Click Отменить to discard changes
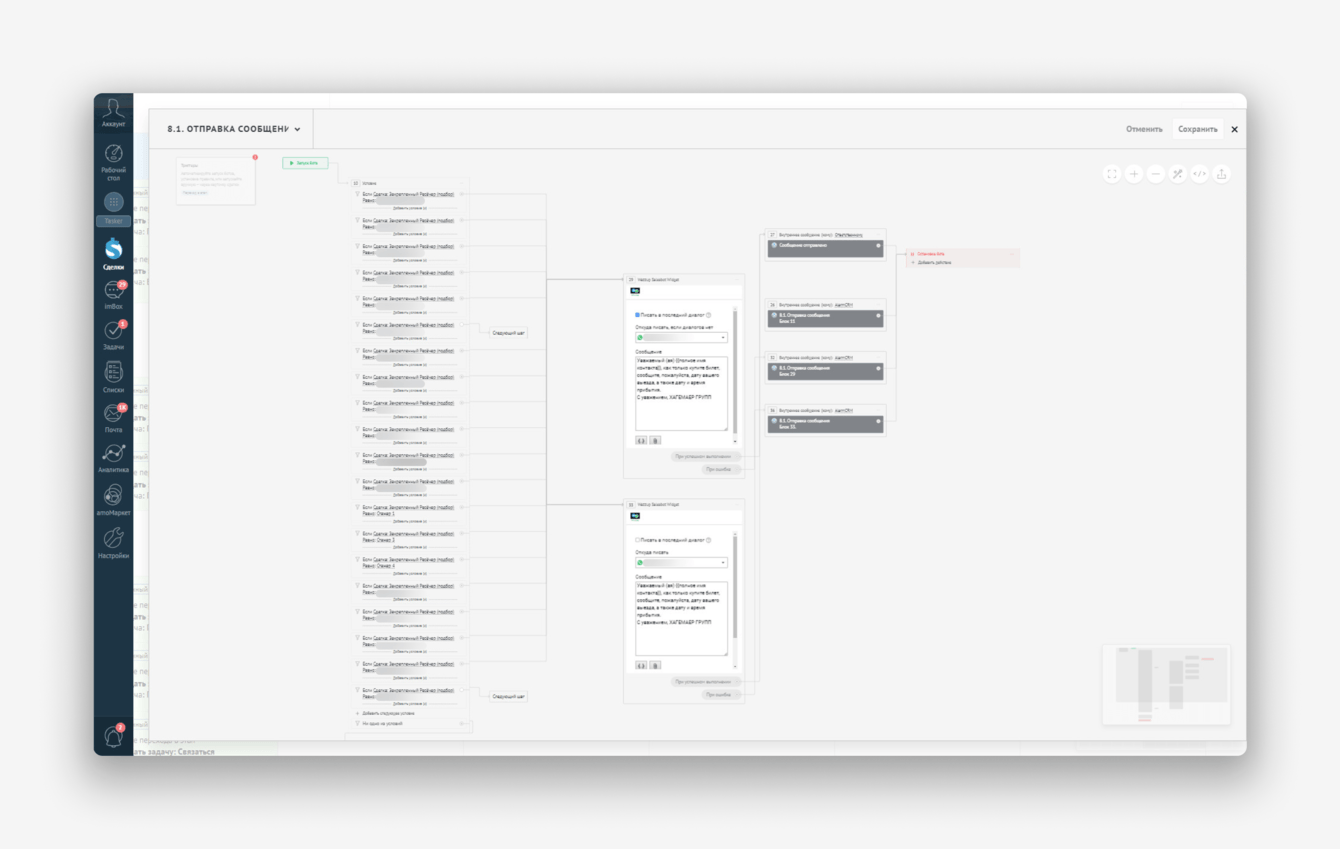 [x=1144, y=129]
